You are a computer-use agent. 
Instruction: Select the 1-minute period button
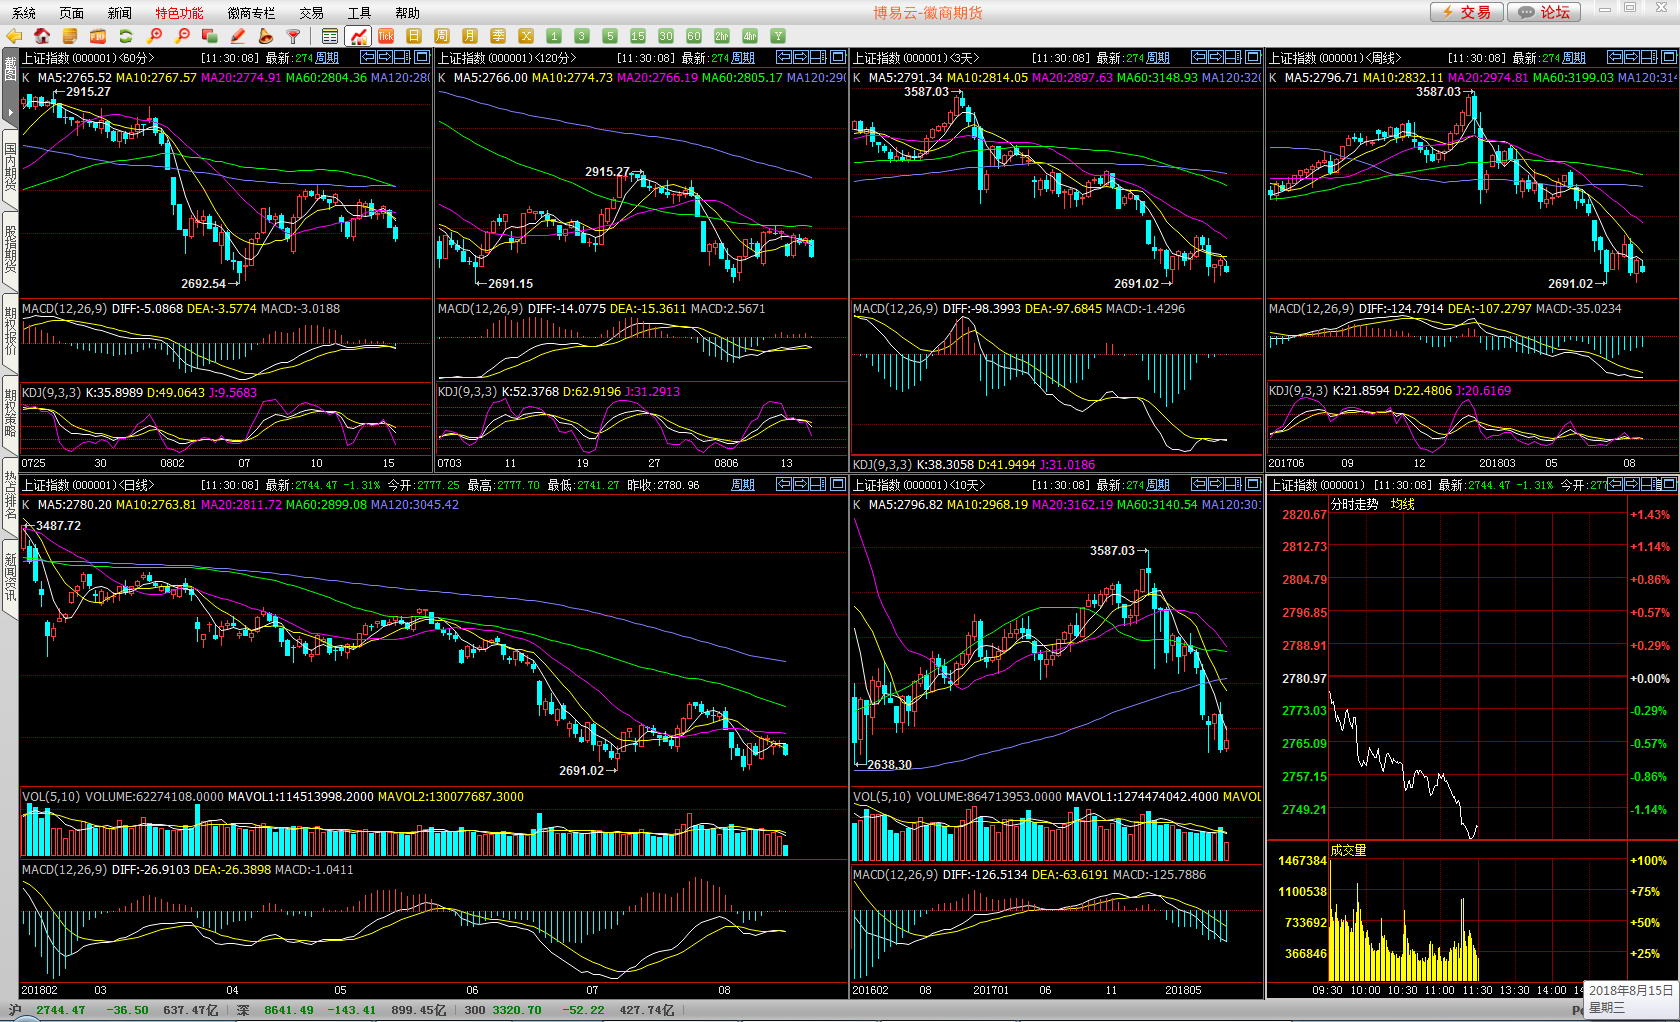(x=554, y=36)
